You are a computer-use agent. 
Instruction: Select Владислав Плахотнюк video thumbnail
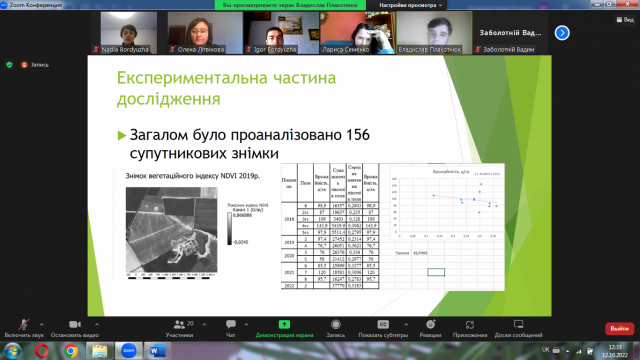434,33
